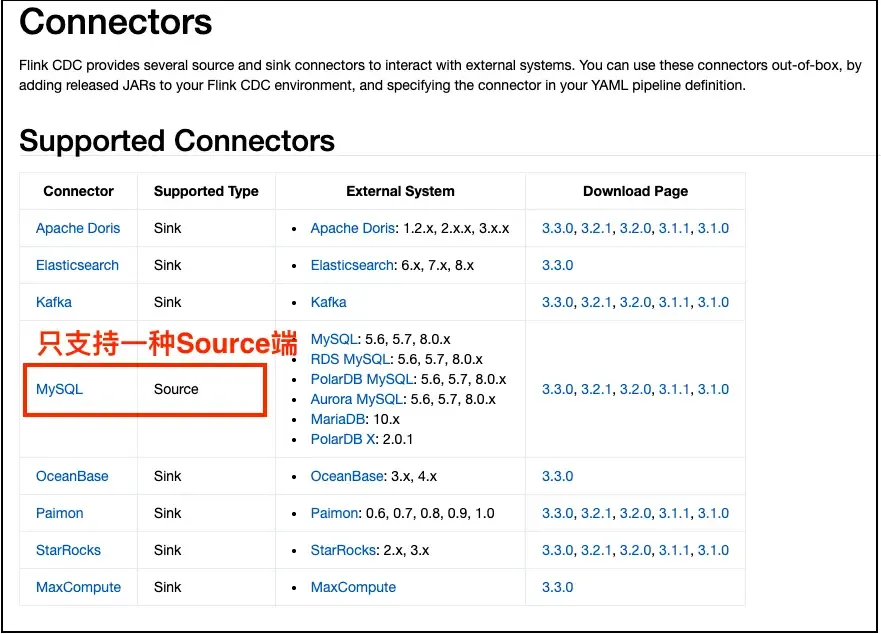Open Elasticsearch 3.3.0 download
Viewport: 881px width, 634px height.
[x=557, y=265]
